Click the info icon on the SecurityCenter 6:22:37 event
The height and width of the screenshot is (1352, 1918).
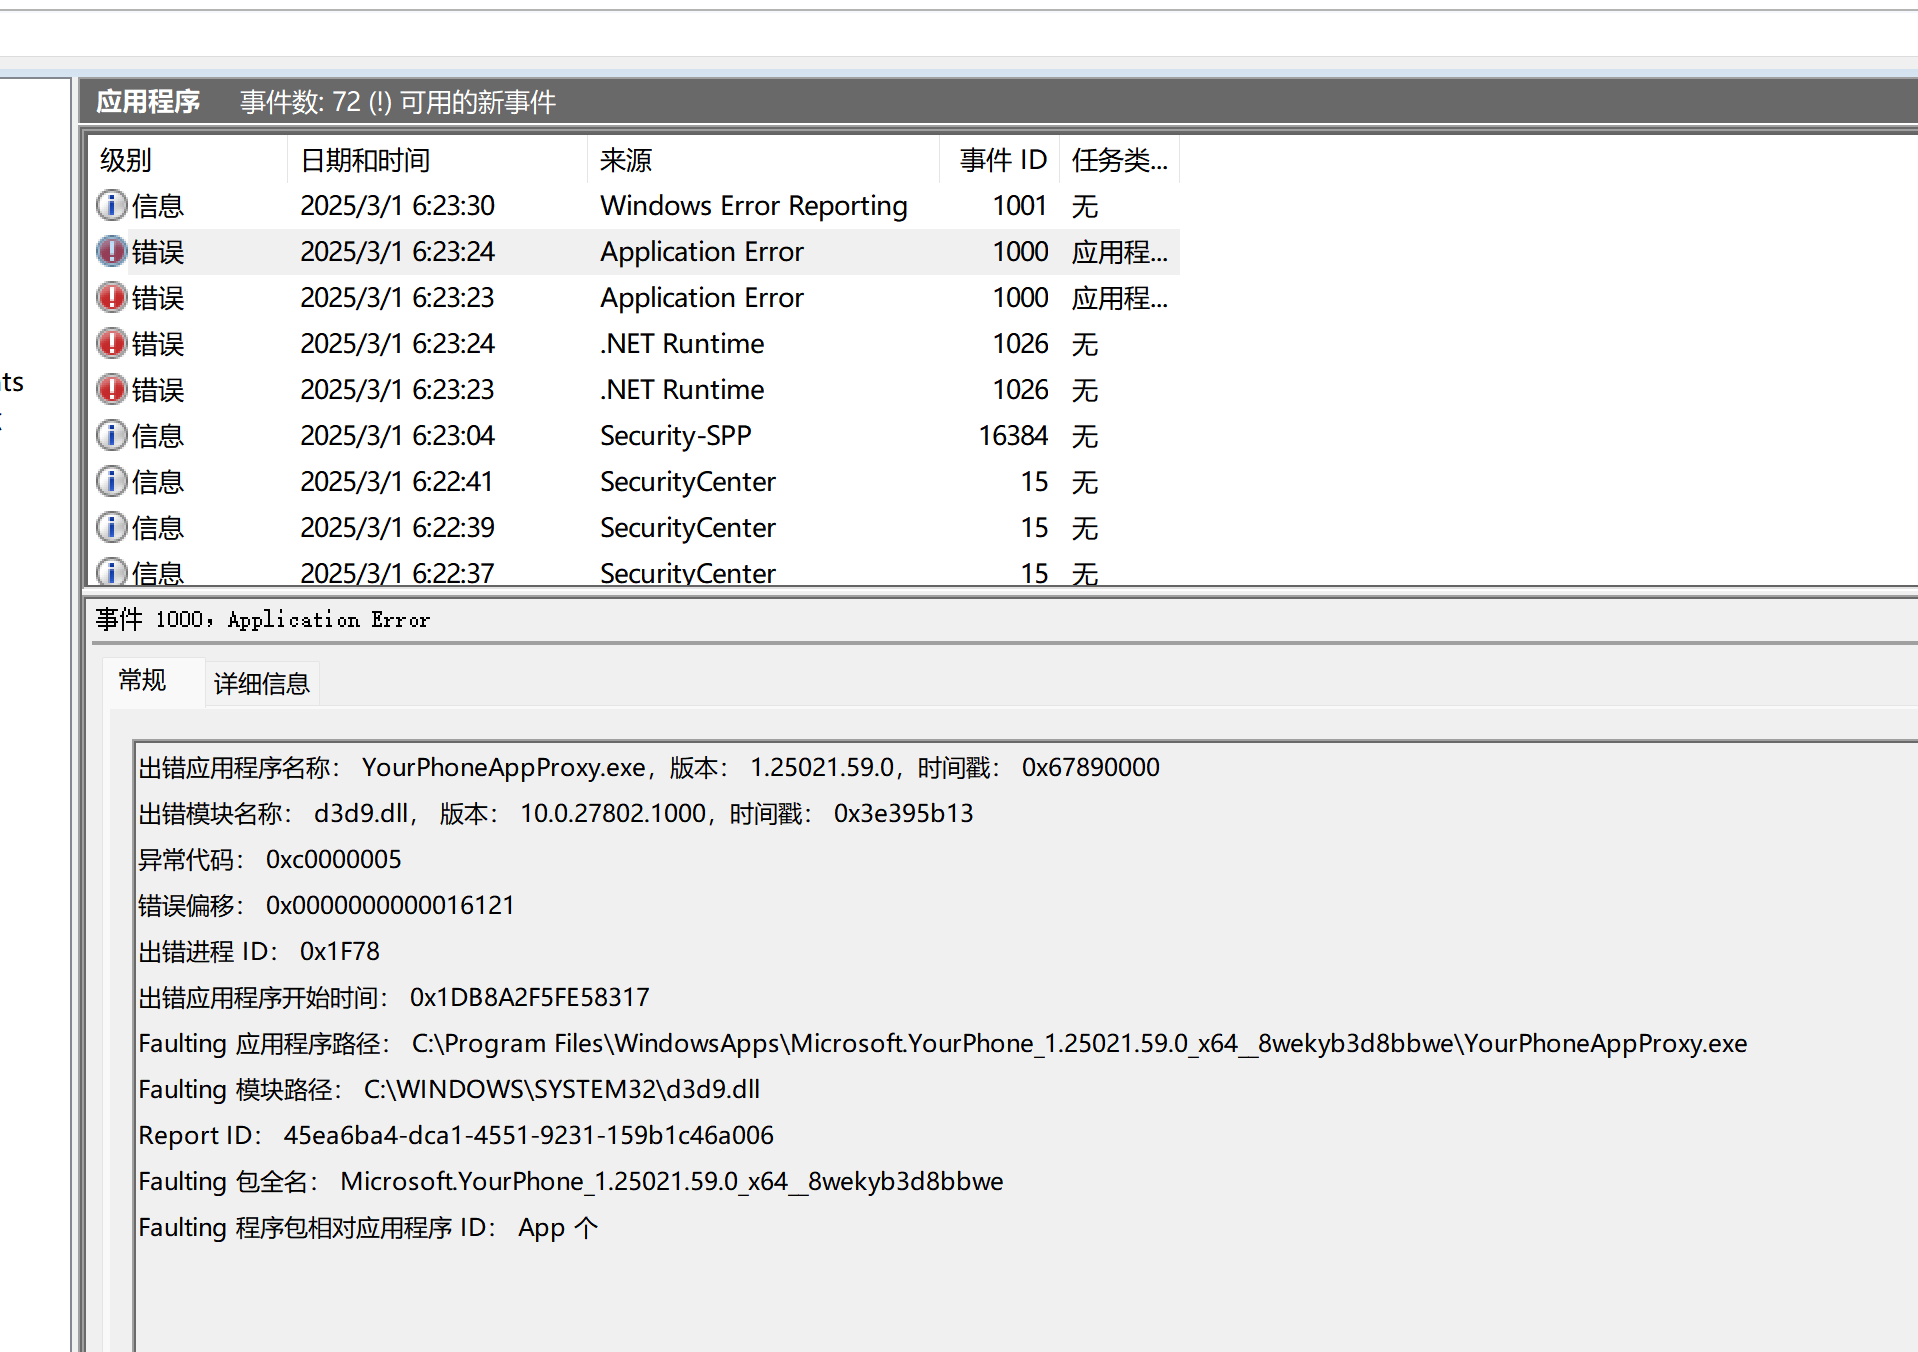(x=111, y=573)
